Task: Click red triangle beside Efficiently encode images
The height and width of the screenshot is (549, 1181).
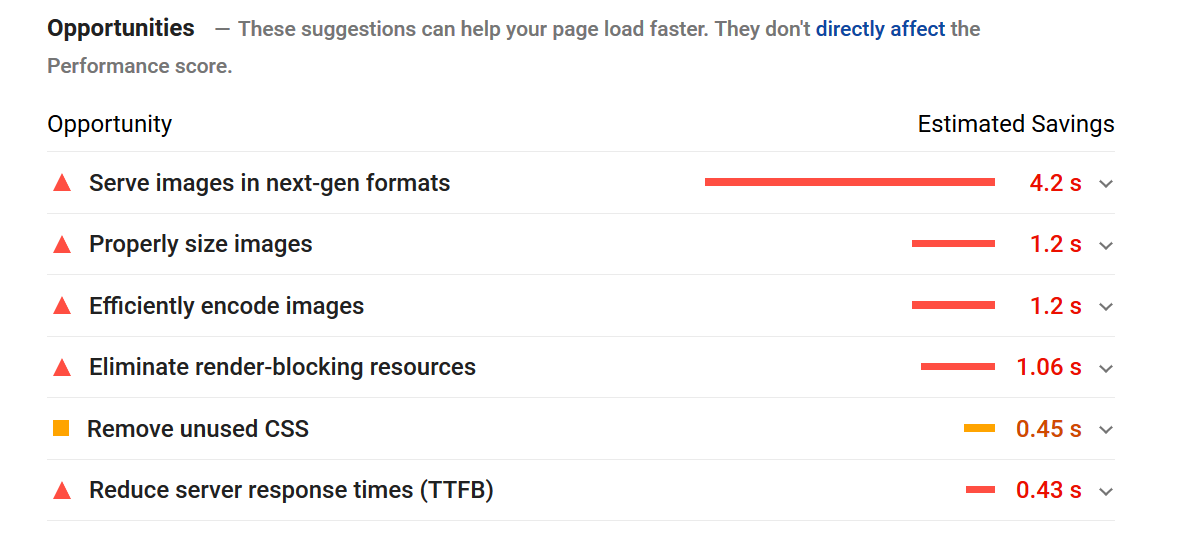Action: (x=62, y=306)
